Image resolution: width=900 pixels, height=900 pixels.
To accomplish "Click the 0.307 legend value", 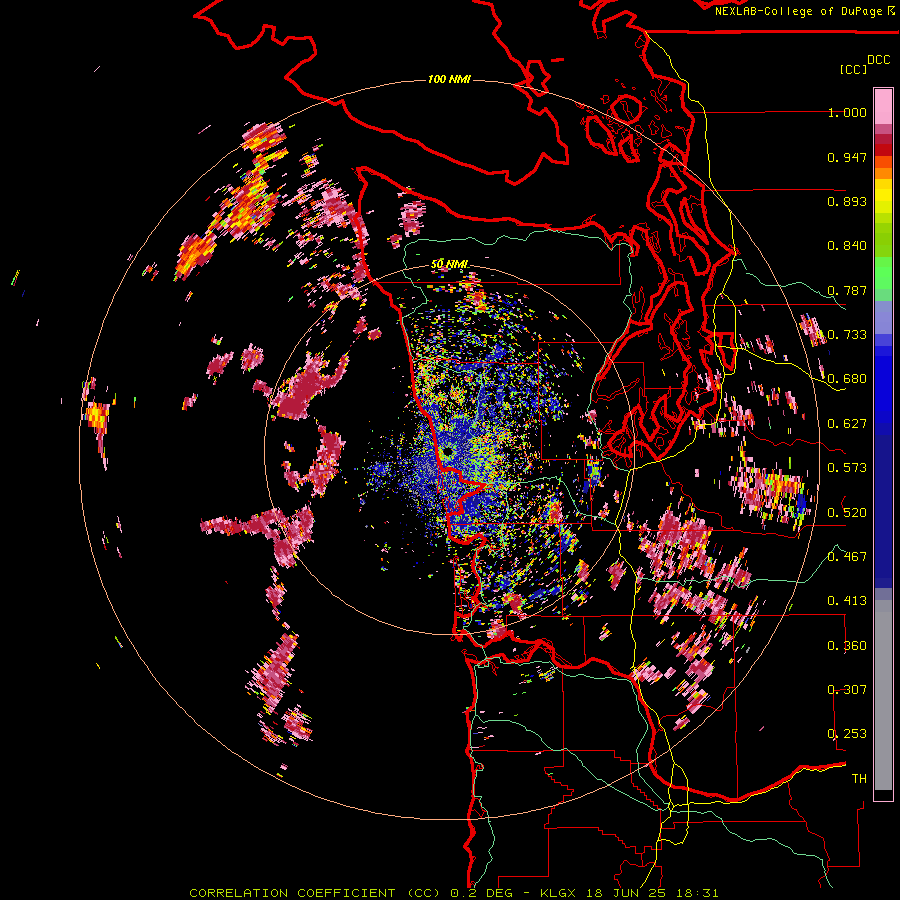I will click(847, 690).
